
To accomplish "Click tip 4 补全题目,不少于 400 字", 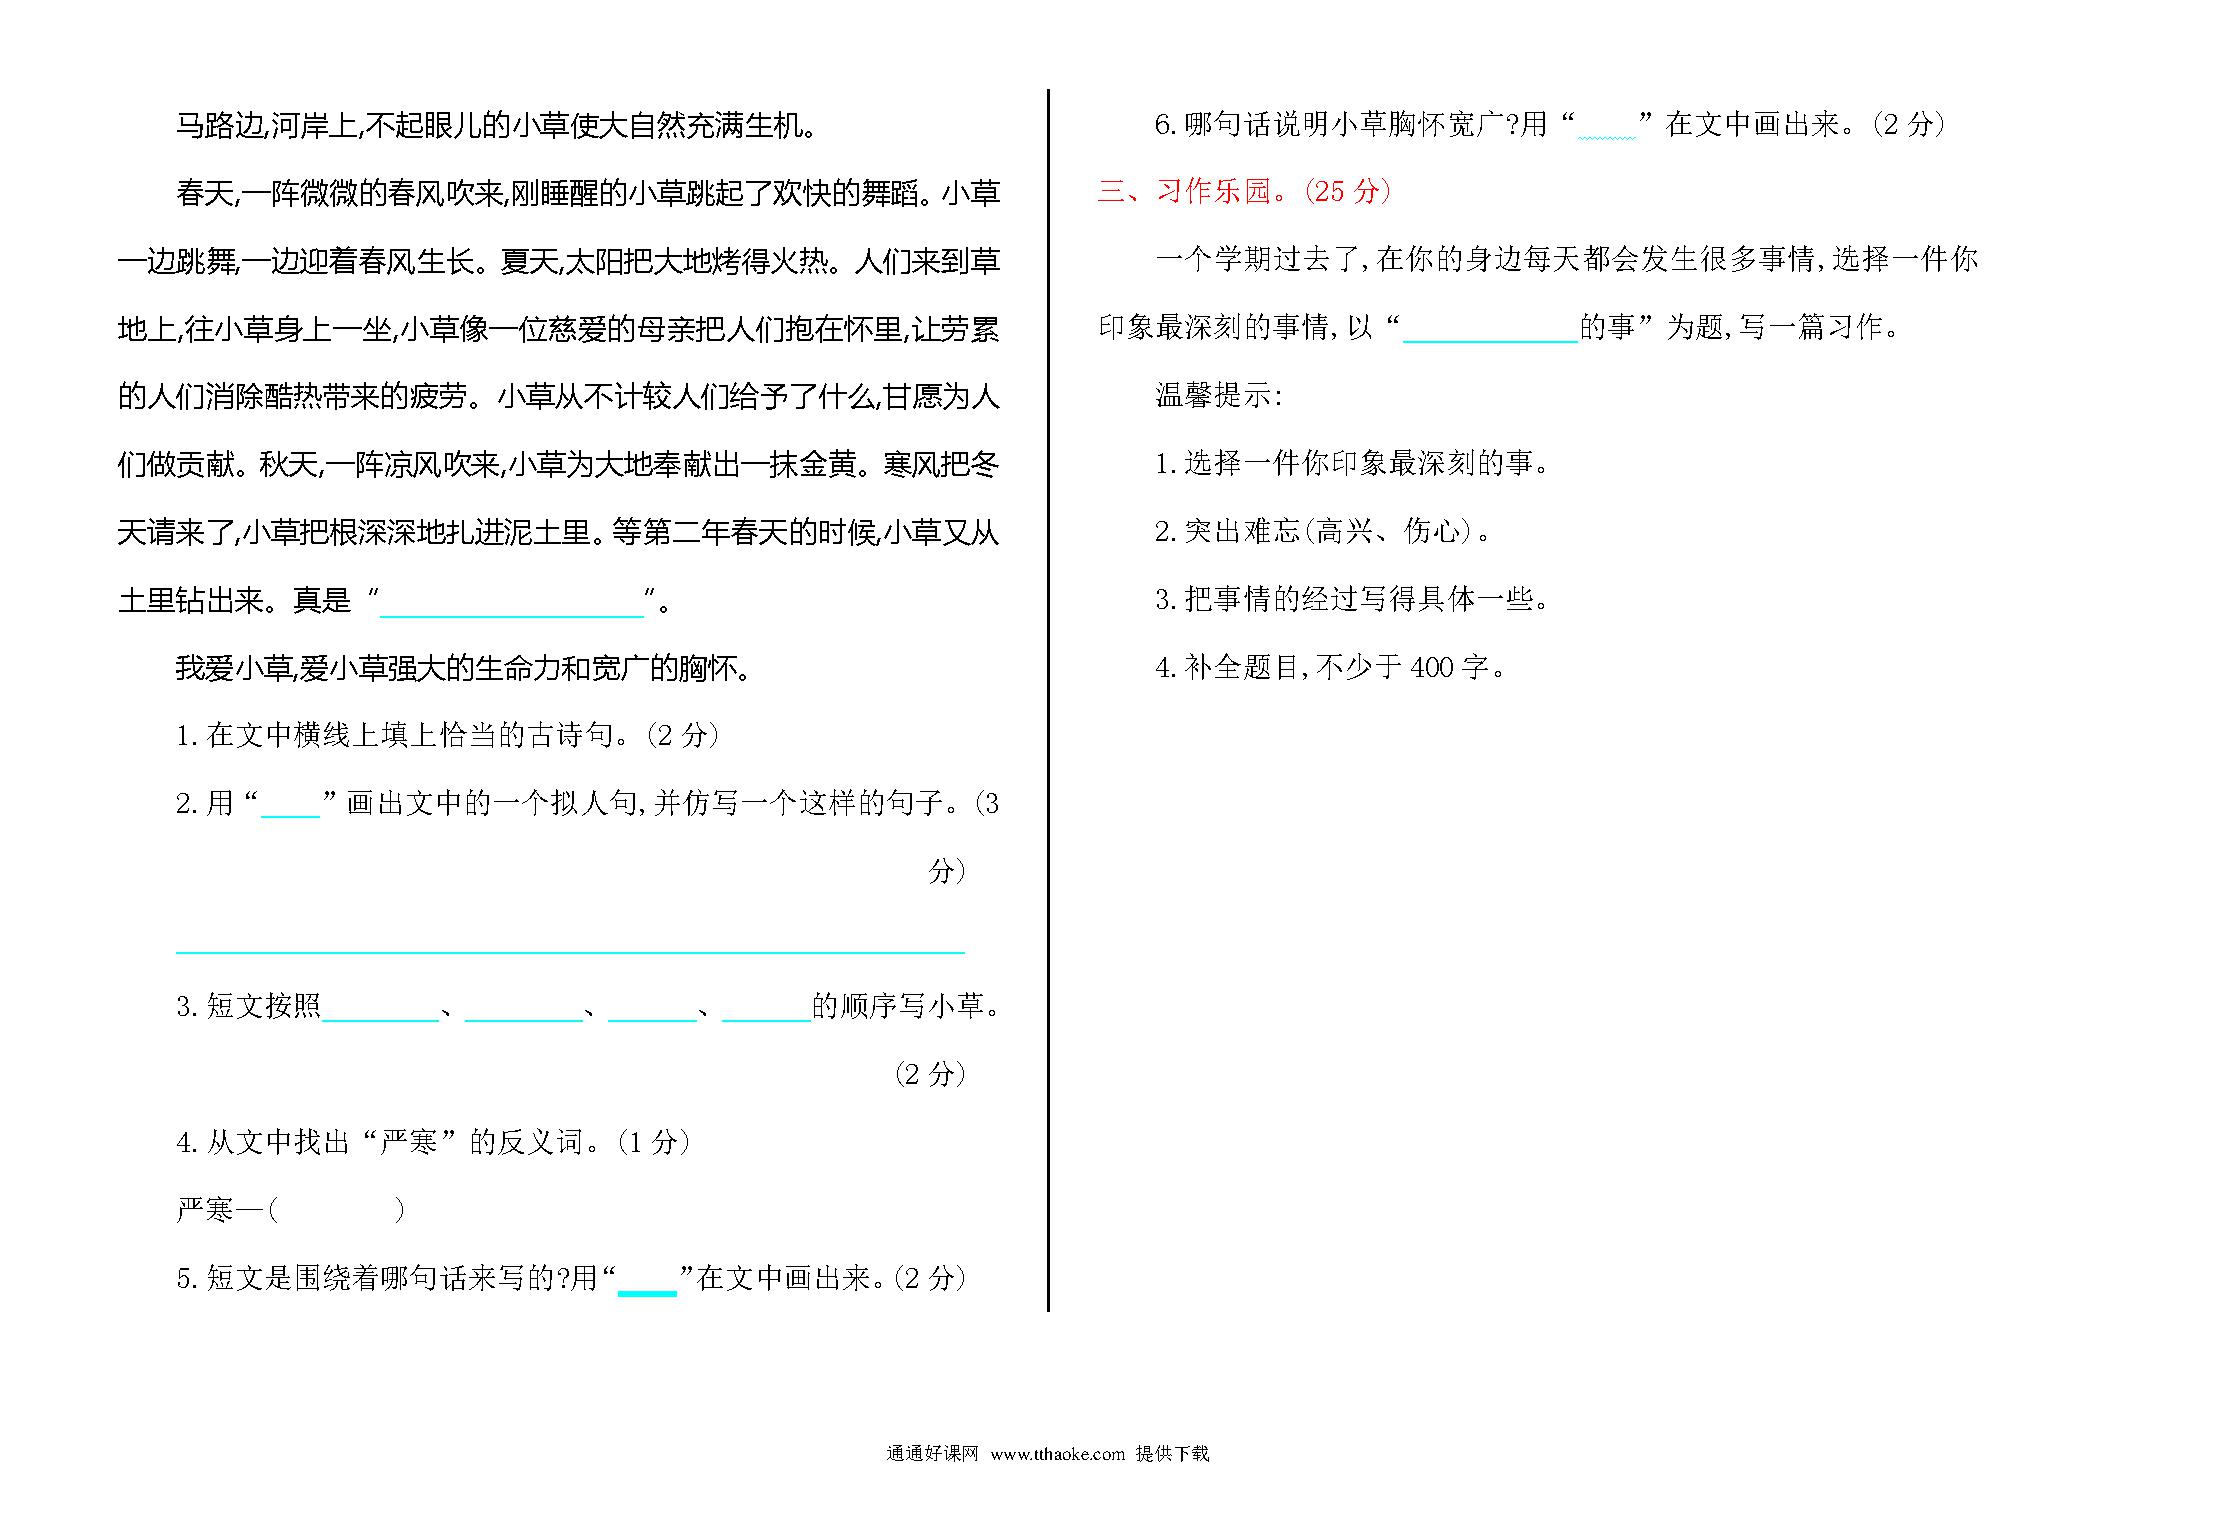I will 1331,667.
